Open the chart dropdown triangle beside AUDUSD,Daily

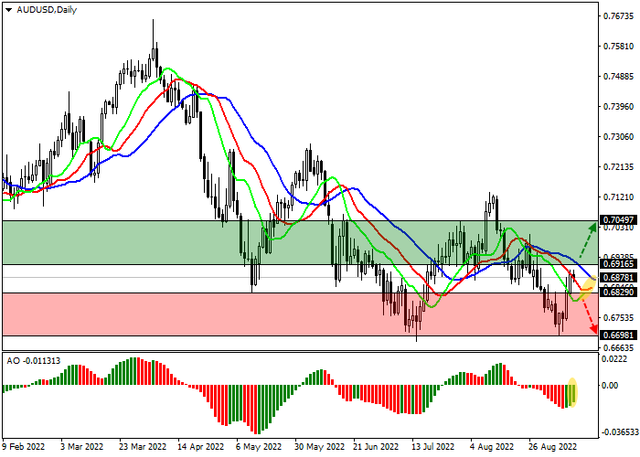(9, 10)
